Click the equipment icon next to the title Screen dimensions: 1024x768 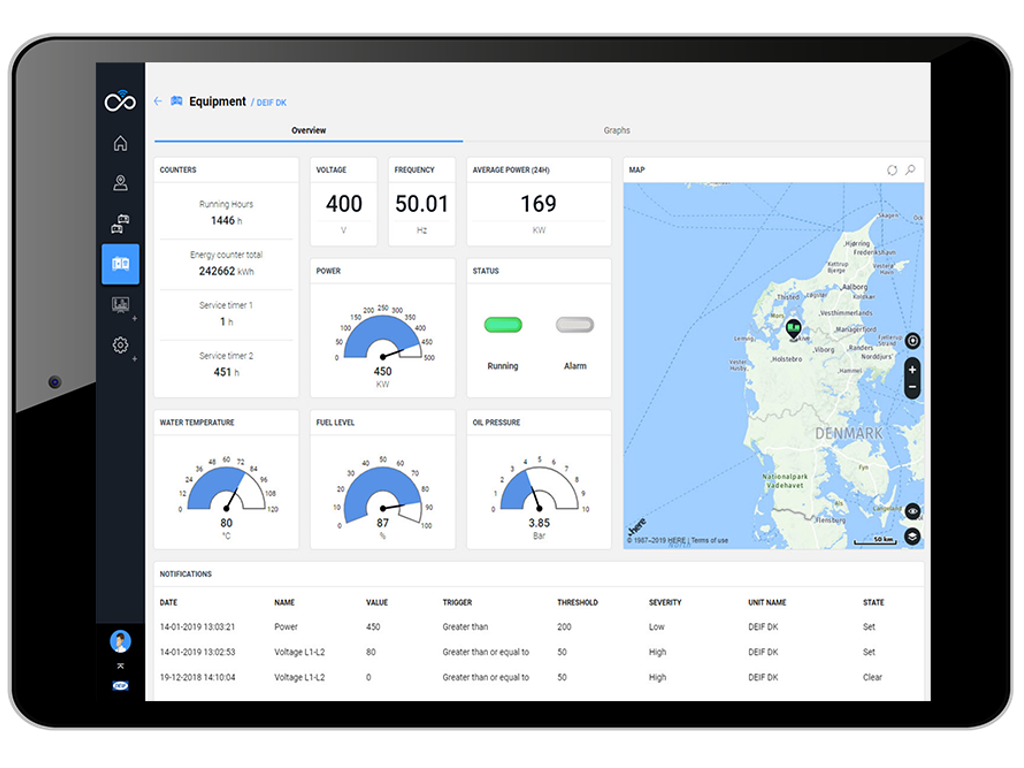click(x=176, y=101)
